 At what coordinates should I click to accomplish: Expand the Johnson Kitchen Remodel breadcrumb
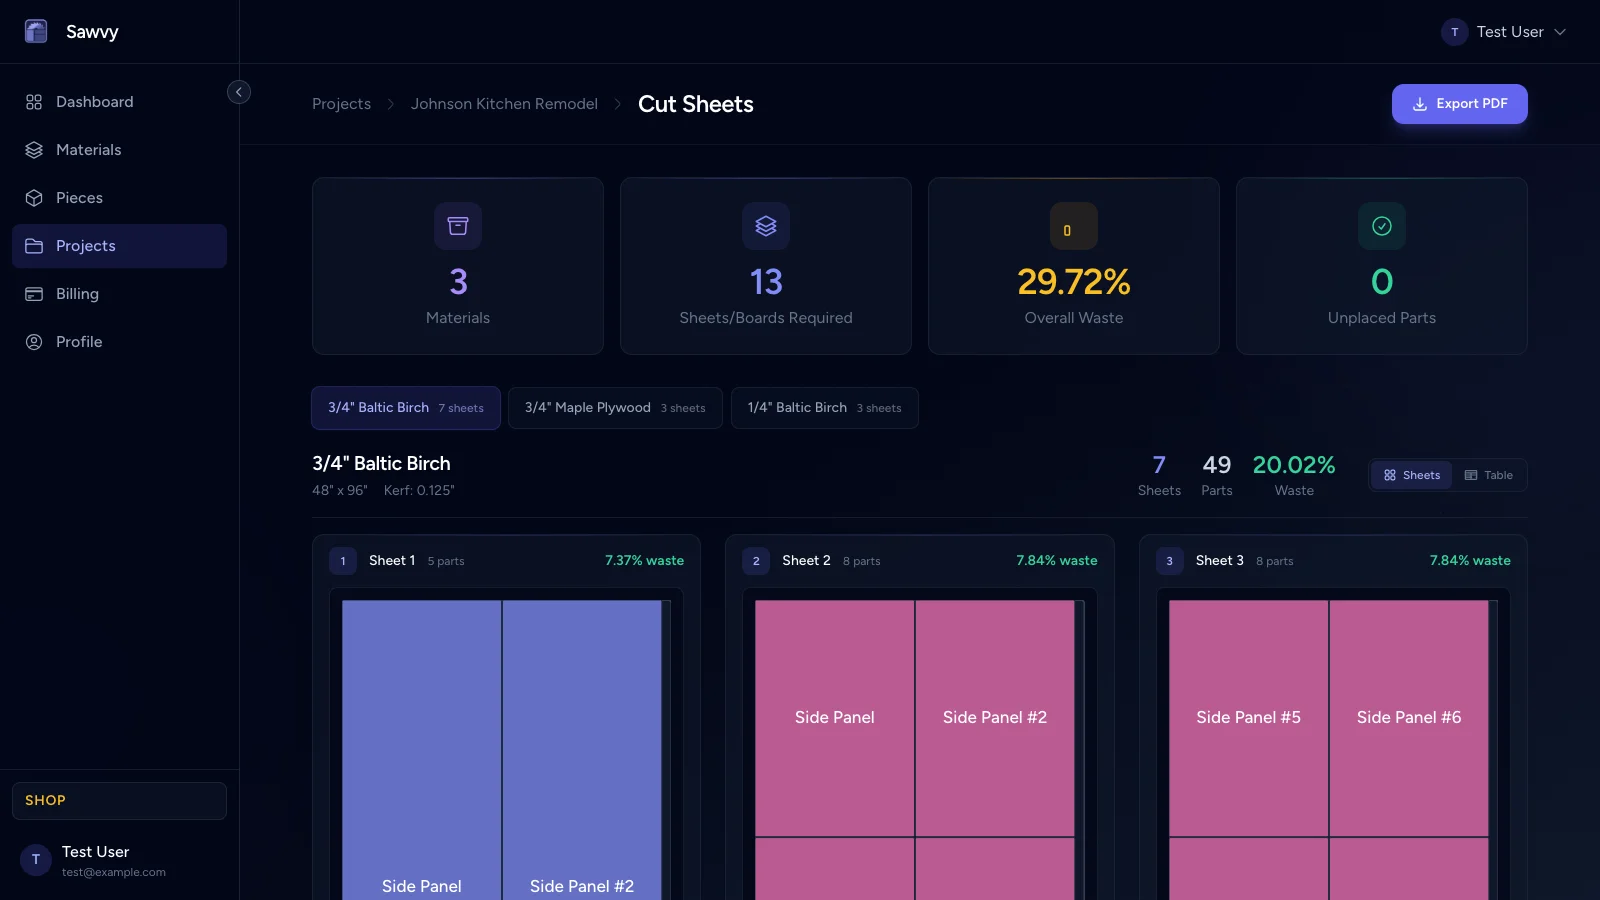[504, 103]
